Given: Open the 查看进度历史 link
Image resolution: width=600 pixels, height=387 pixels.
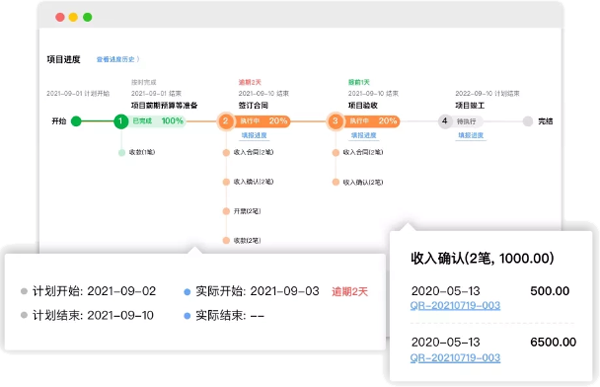Looking at the screenshot, I should point(118,59).
